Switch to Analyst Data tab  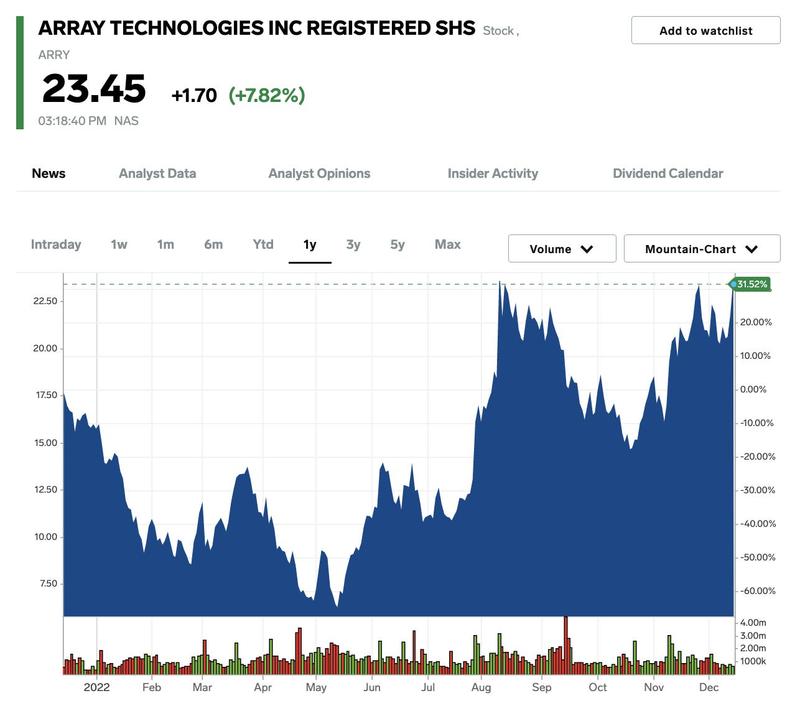[157, 173]
